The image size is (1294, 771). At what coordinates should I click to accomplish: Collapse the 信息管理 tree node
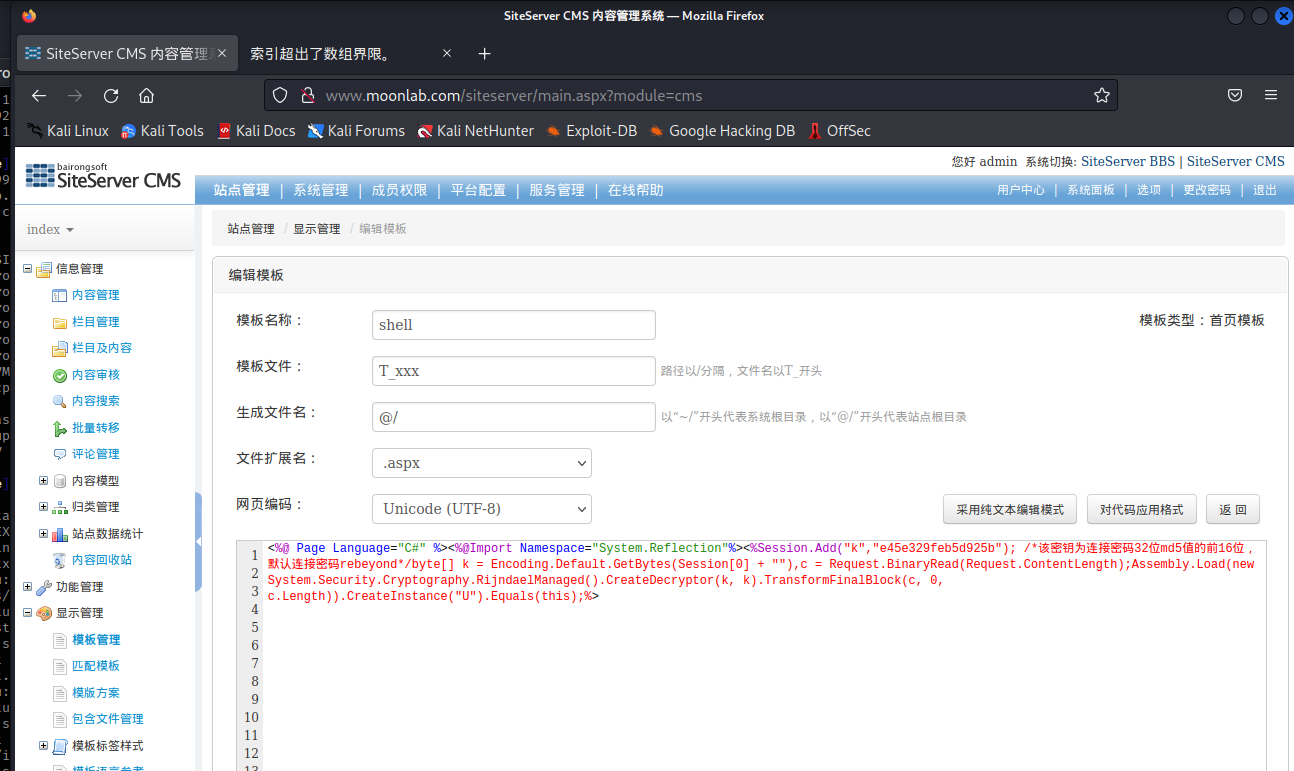(x=27, y=269)
